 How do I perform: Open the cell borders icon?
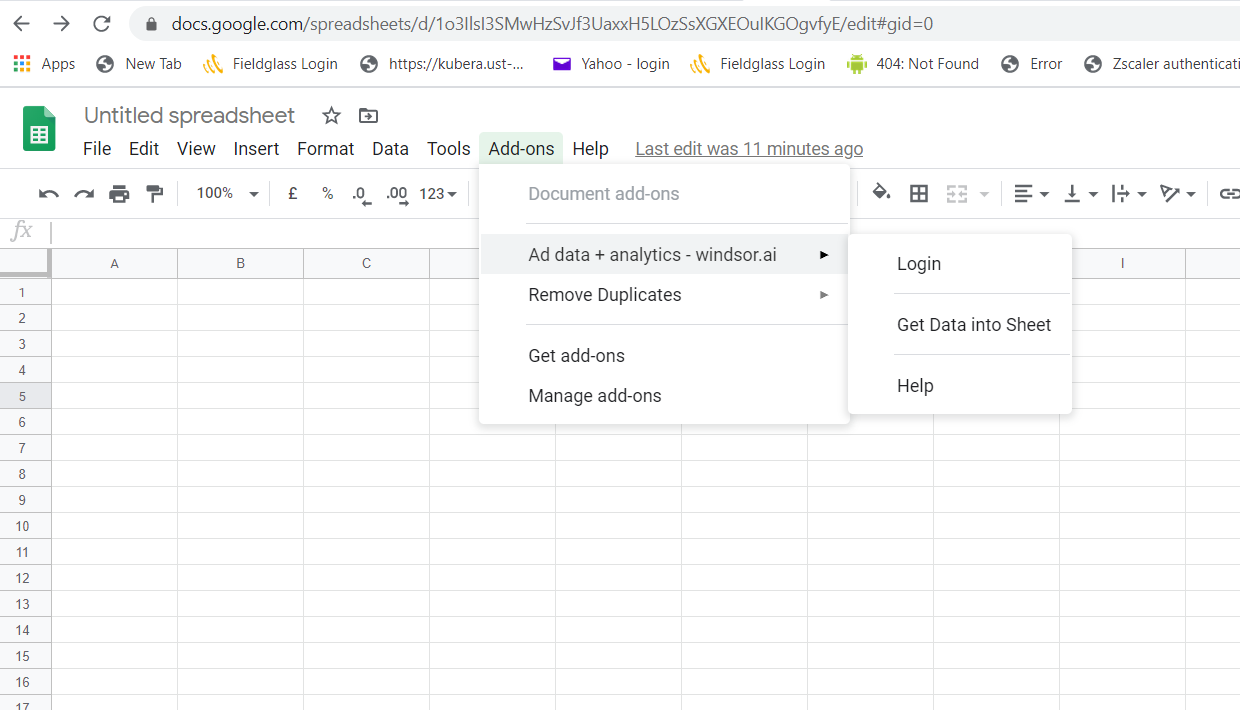(918, 194)
